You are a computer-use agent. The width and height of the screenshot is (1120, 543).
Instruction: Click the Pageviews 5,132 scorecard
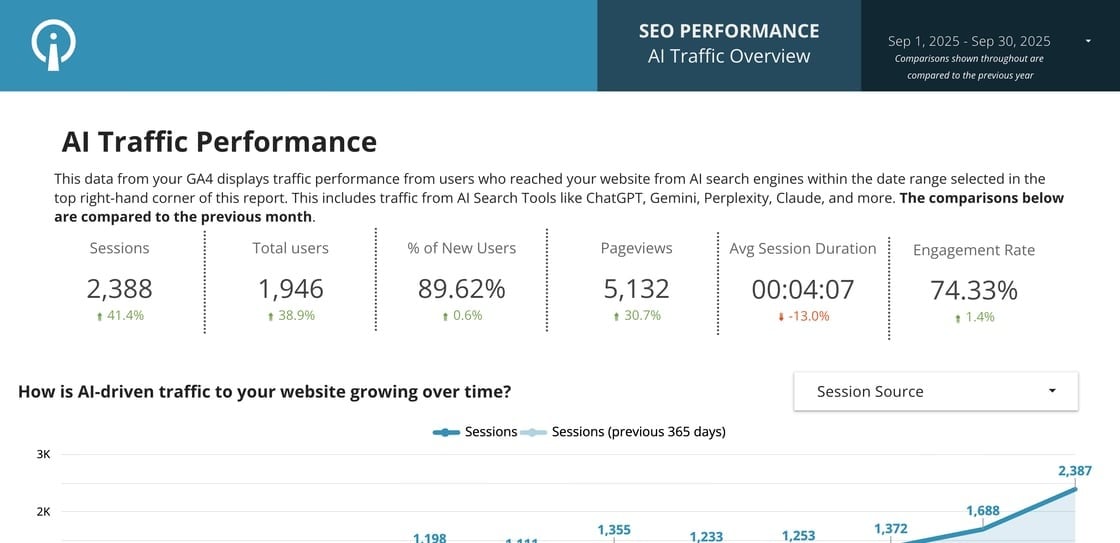tap(636, 289)
